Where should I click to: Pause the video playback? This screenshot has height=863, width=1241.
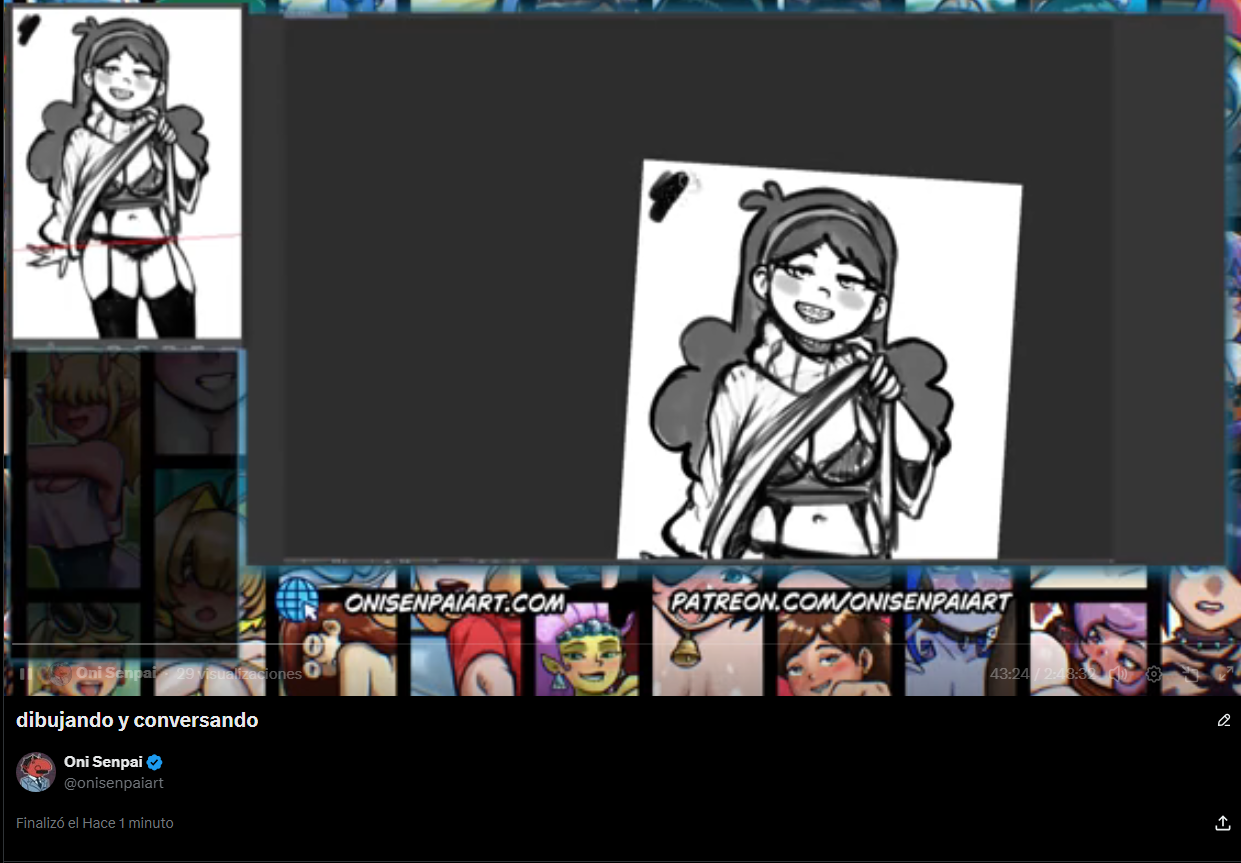26,674
